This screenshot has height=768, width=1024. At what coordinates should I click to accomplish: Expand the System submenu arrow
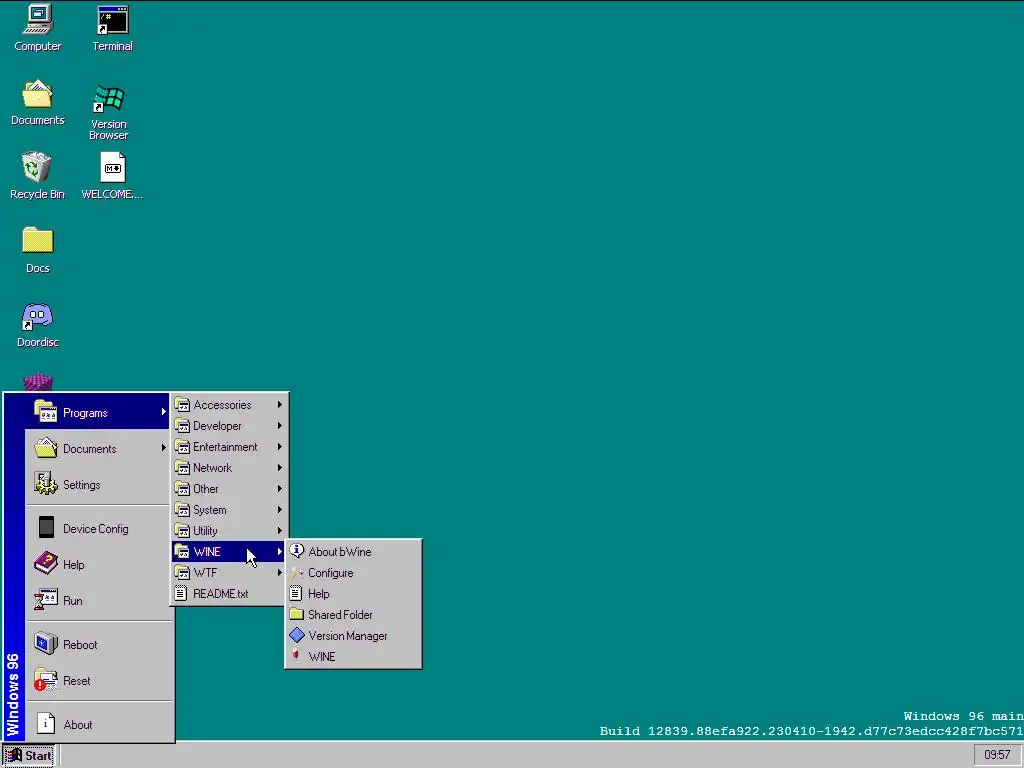(x=280, y=509)
